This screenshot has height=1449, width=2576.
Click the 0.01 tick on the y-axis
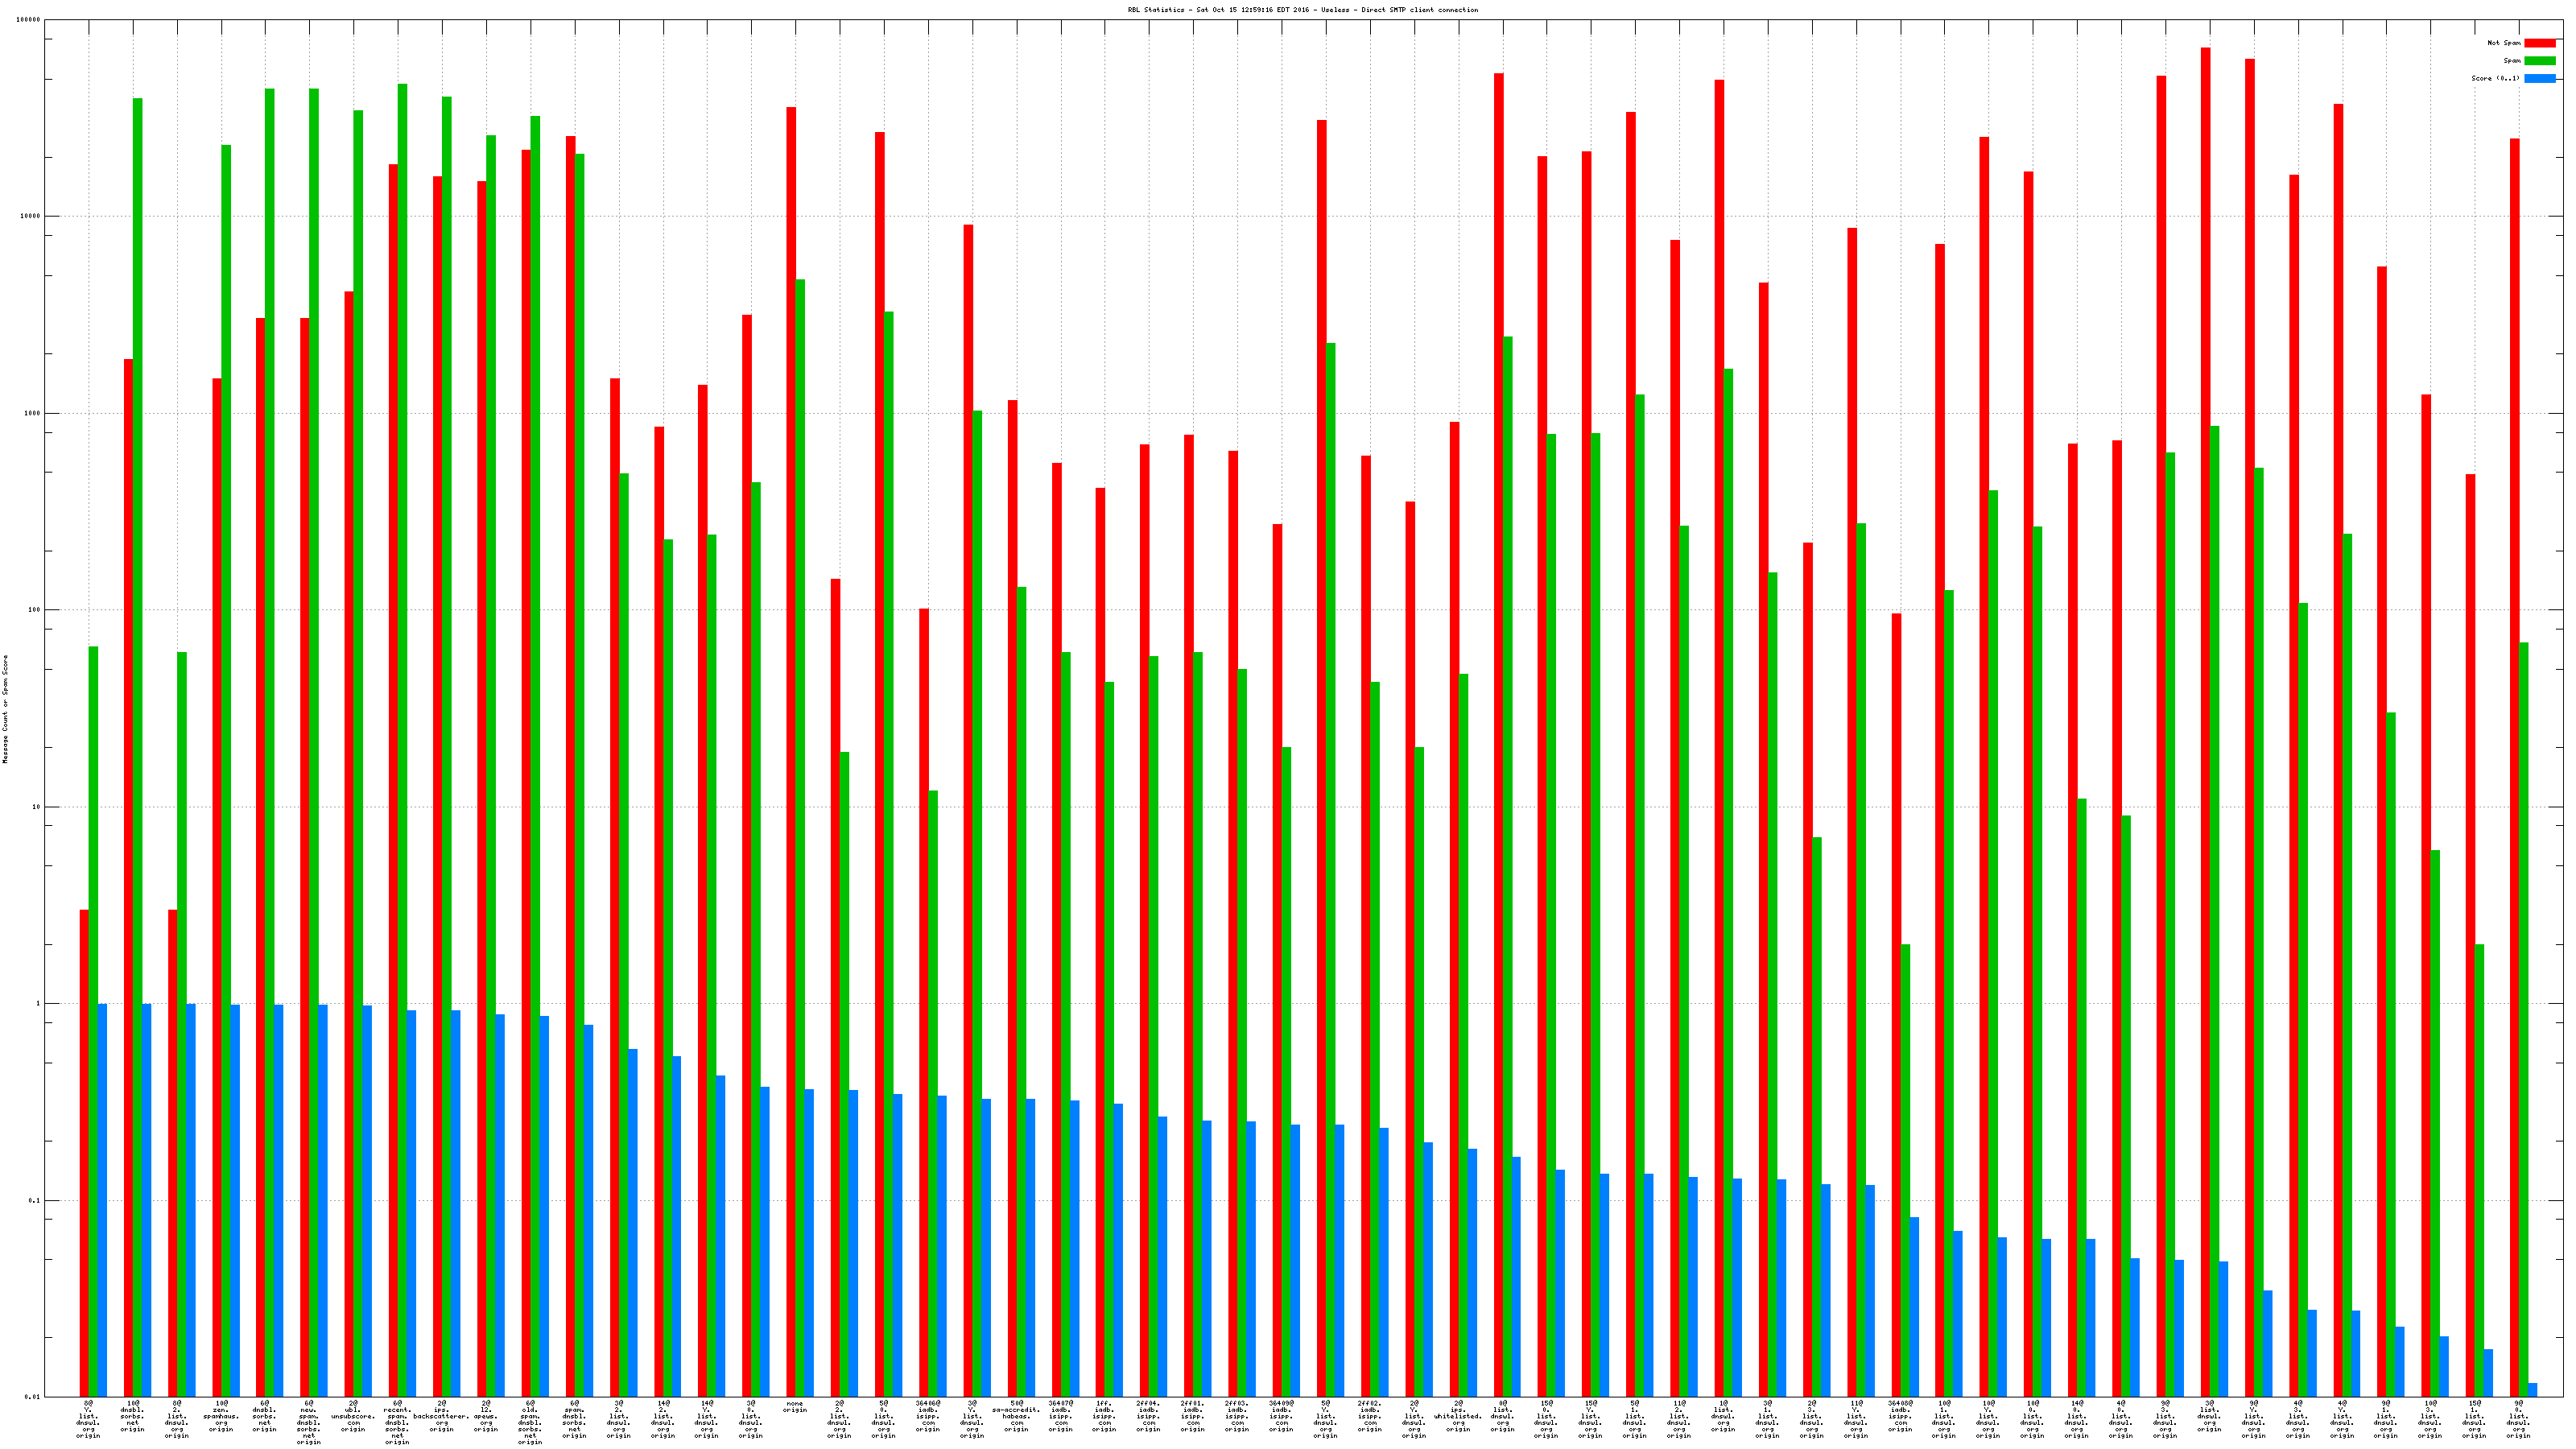(33, 1397)
